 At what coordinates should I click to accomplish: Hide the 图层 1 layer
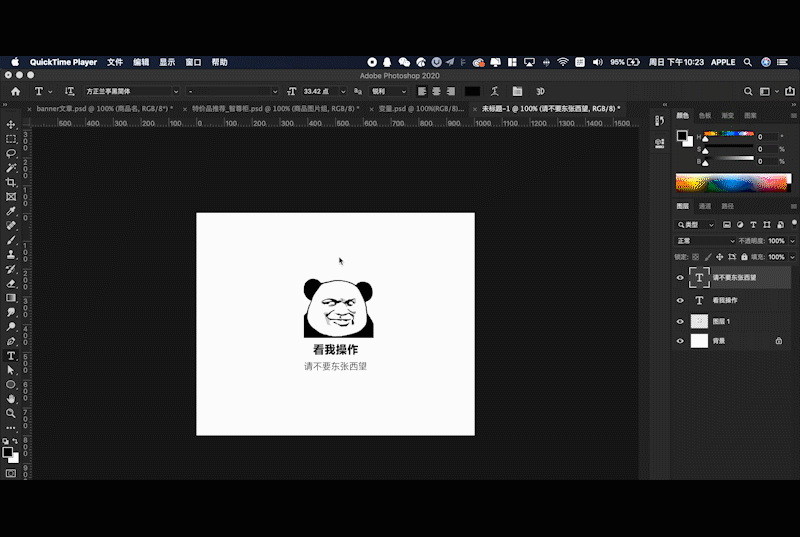pyautogui.click(x=680, y=321)
